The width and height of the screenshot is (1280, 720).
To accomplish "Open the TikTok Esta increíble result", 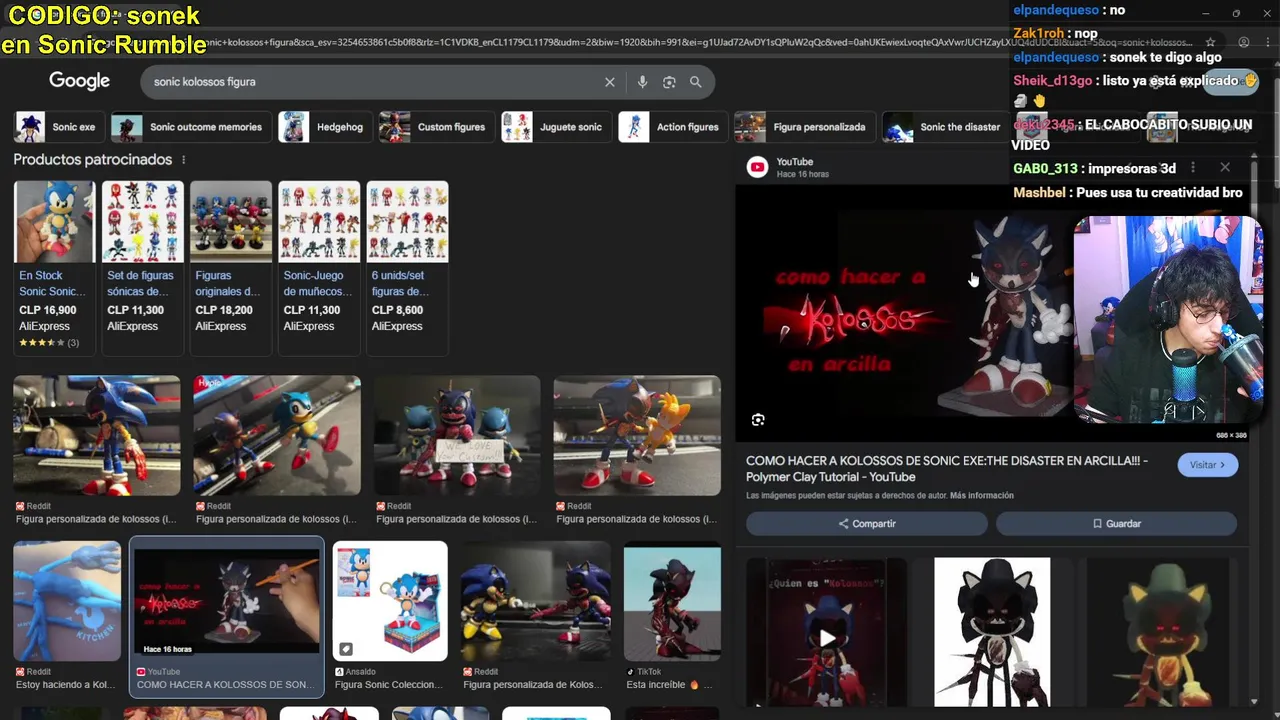I will pyautogui.click(x=672, y=617).
